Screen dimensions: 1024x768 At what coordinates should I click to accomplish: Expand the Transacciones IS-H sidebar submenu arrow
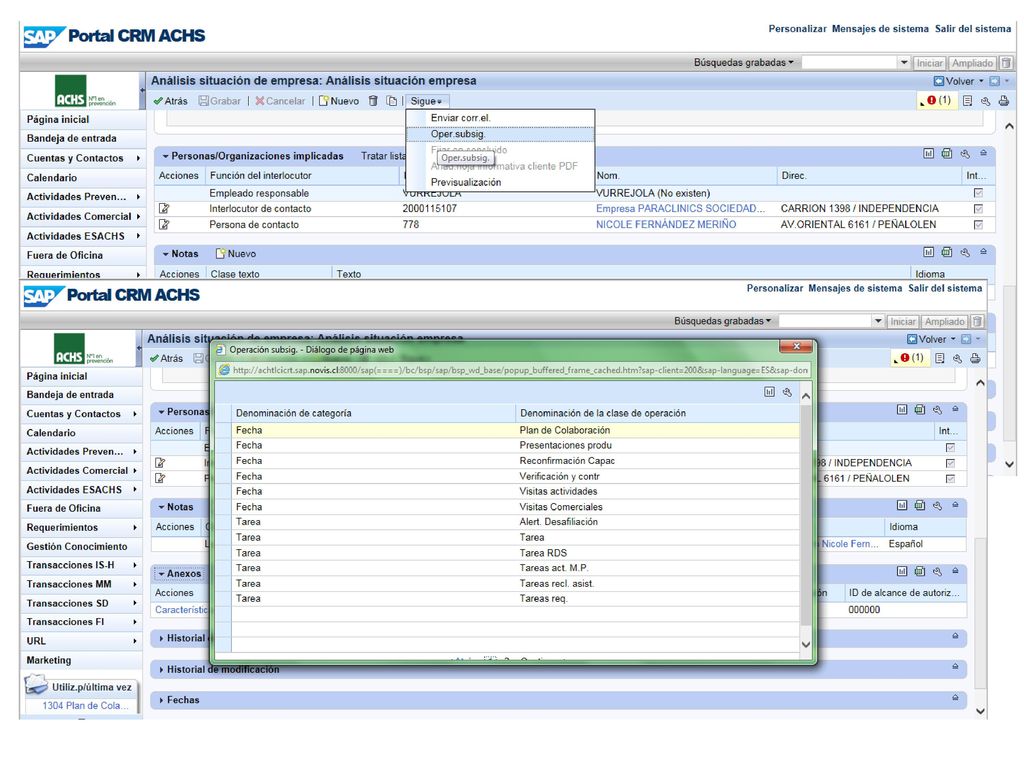pyautogui.click(x=135, y=565)
